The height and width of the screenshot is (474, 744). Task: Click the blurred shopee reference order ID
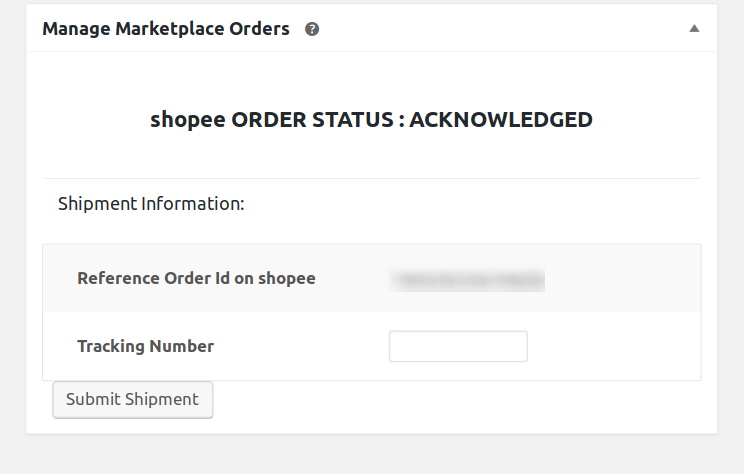pyautogui.click(x=467, y=280)
